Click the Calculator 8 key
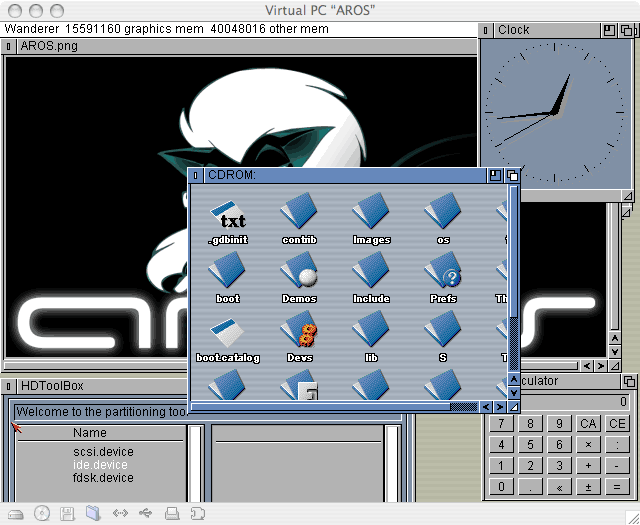Viewport: 640px width, 525px height. pyautogui.click(x=530, y=424)
